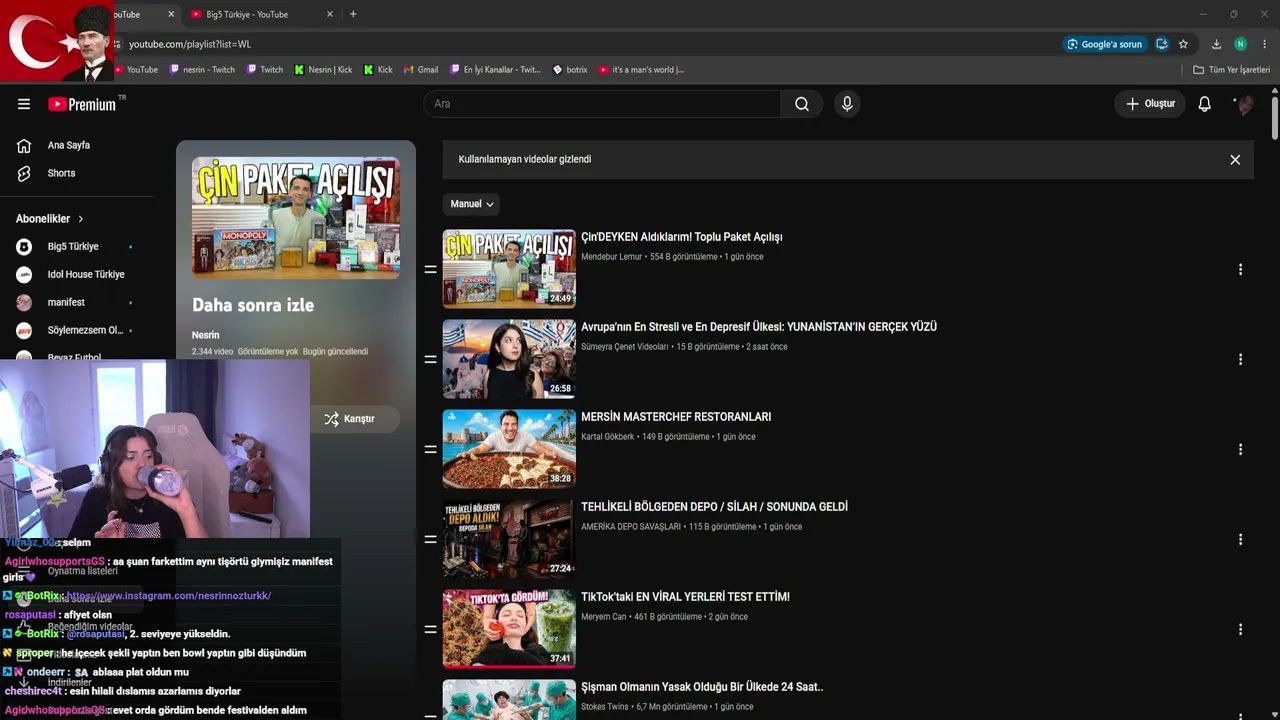
Task: Bookmark this page with the star icon
Action: click(1183, 44)
